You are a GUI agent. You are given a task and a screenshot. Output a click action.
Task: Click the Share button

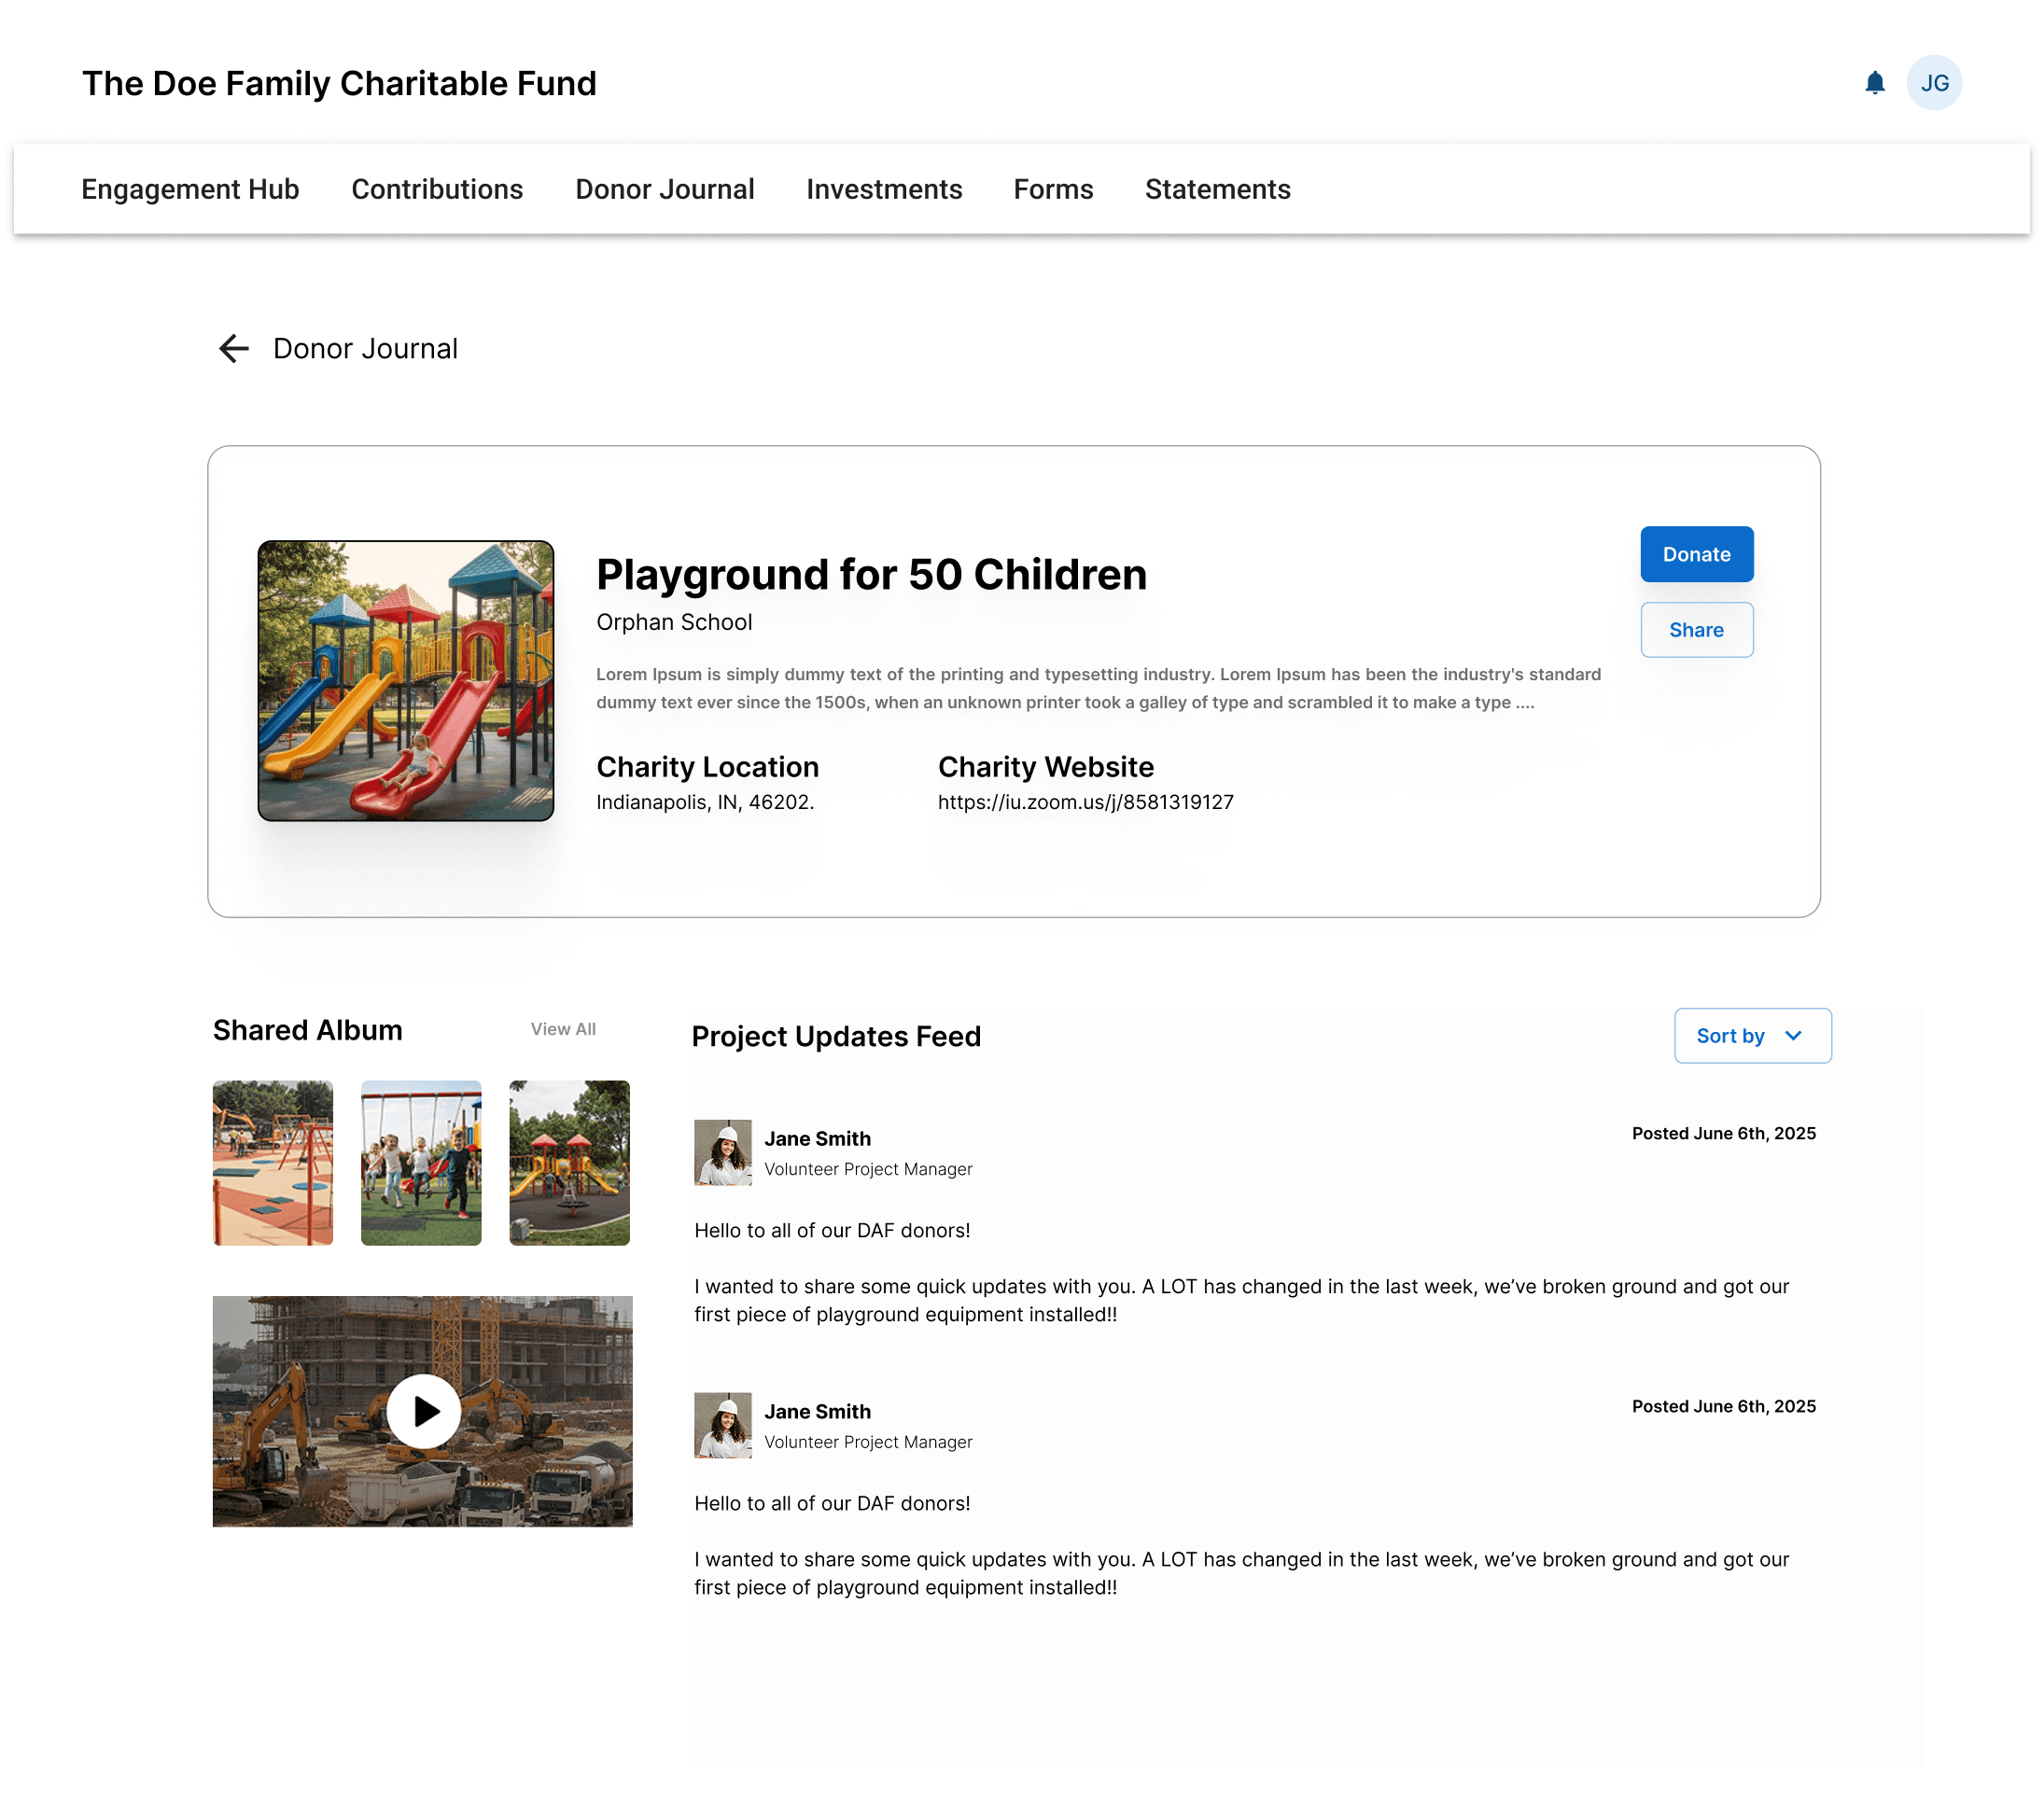click(1696, 630)
